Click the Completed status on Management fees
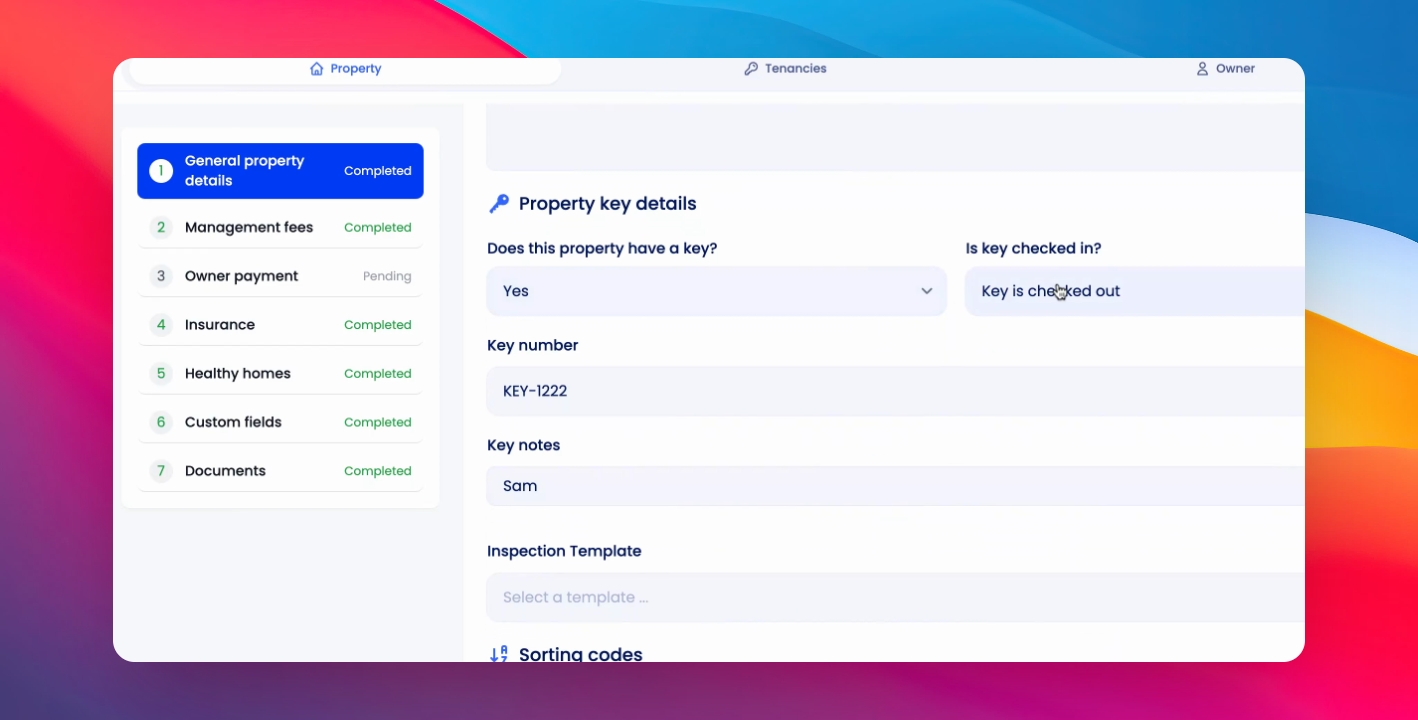Screen dimensions: 1418x720 [x=378, y=228]
